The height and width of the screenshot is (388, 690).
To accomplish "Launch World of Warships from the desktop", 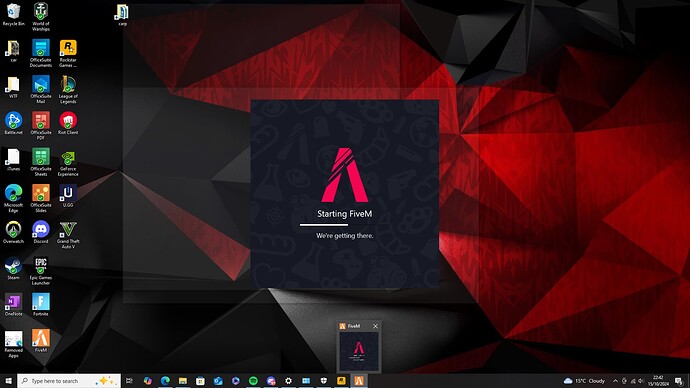I will [x=40, y=16].
